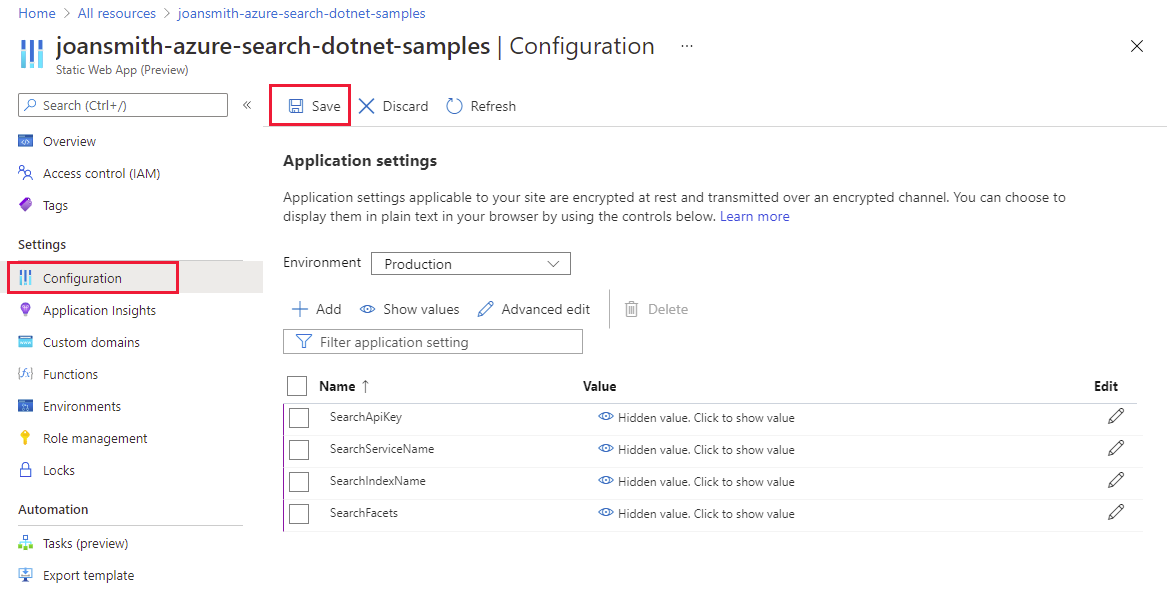Click the Save disk icon

tap(296, 106)
